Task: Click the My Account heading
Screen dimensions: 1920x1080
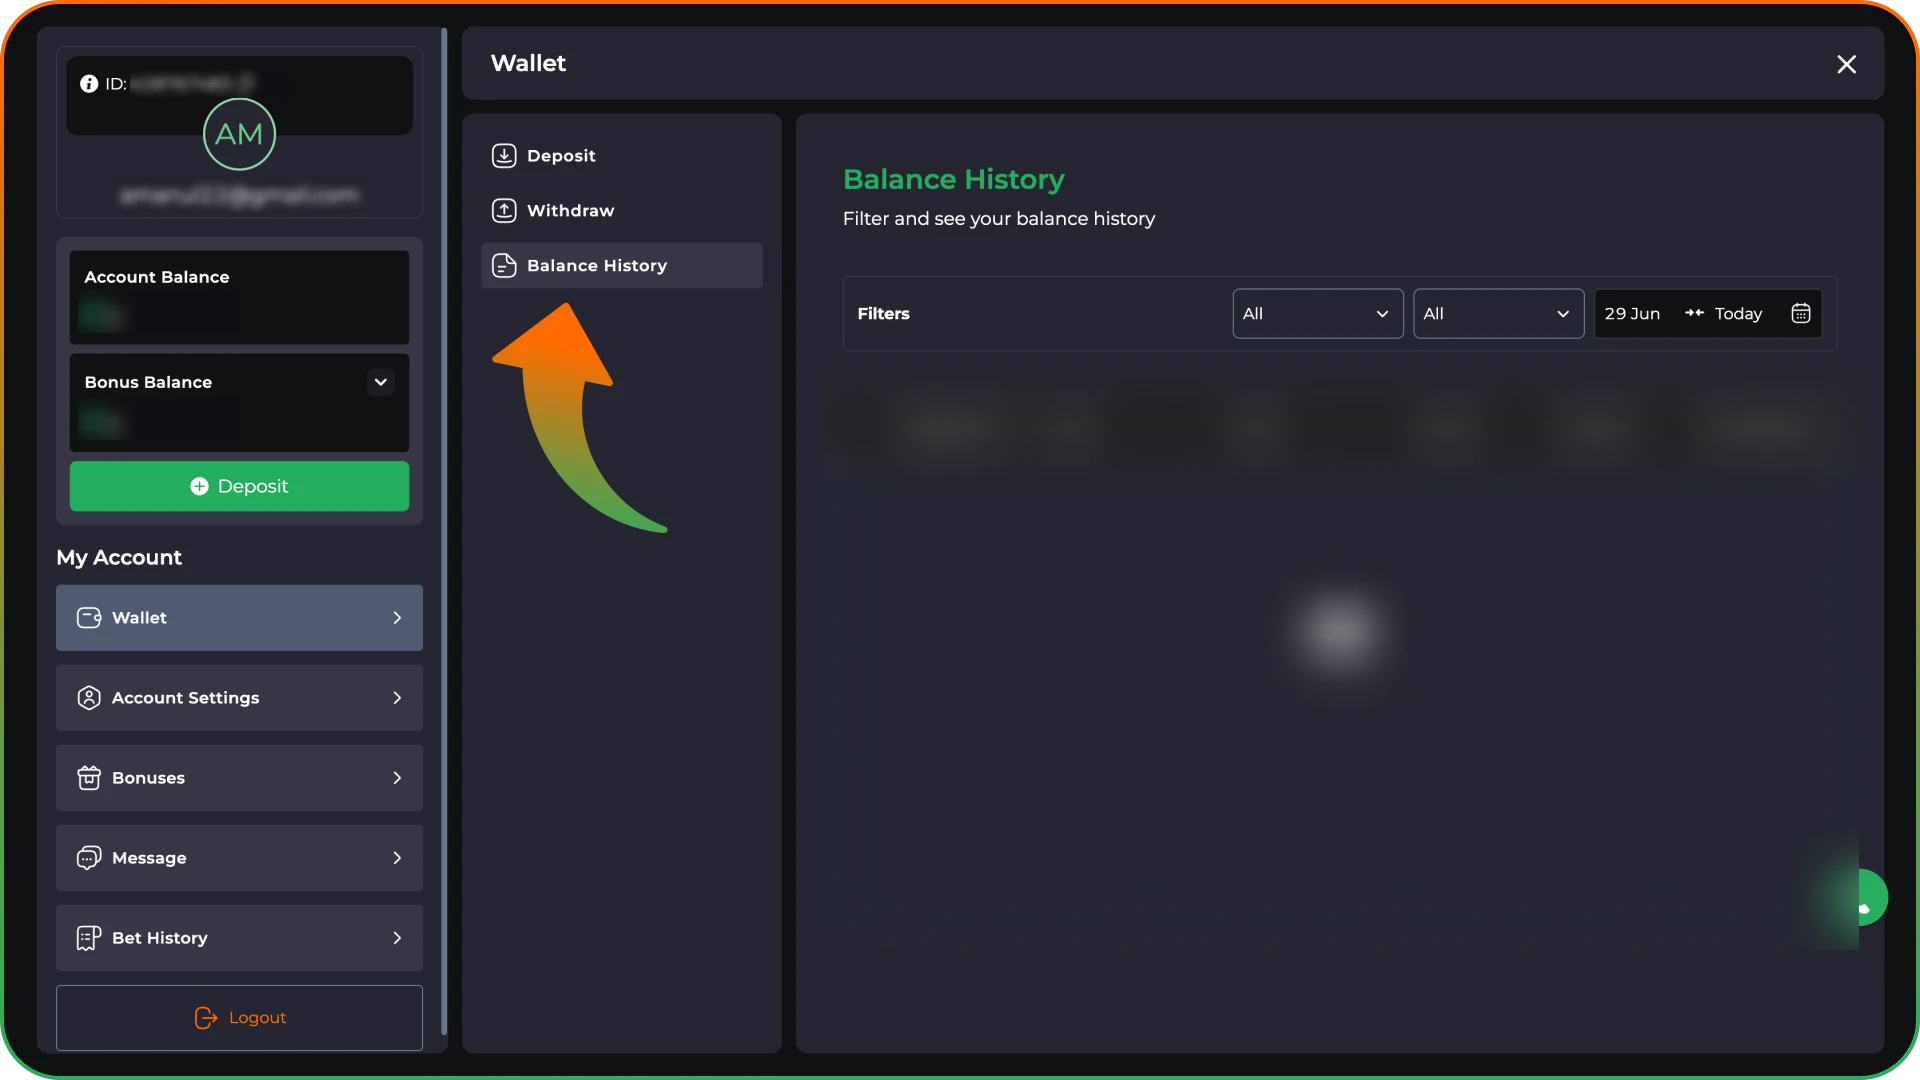Action: coord(119,558)
